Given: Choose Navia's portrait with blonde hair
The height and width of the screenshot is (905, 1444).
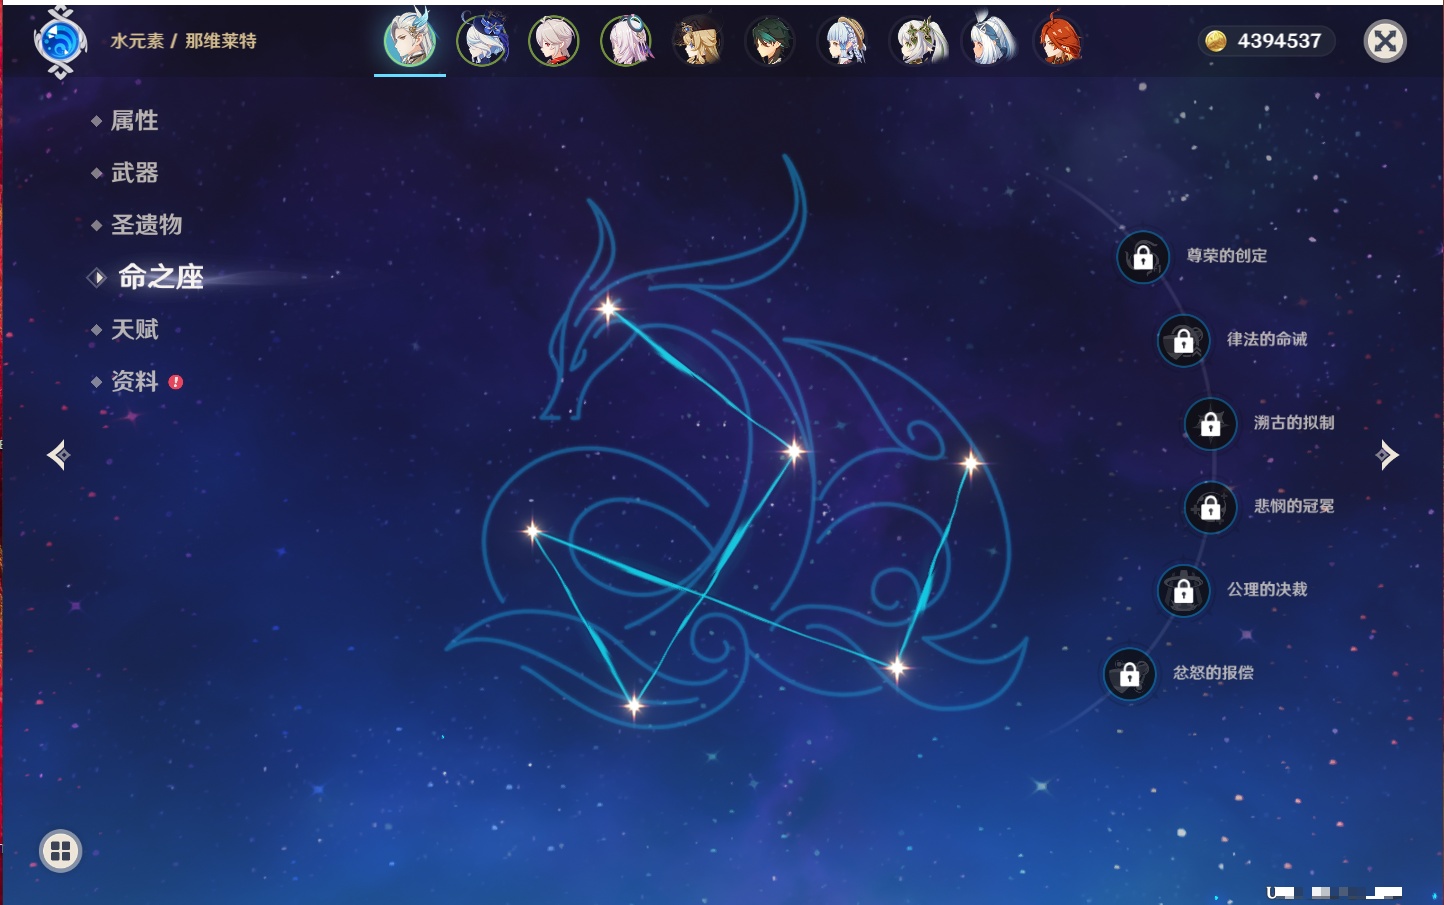Looking at the screenshot, I should tap(698, 42).
